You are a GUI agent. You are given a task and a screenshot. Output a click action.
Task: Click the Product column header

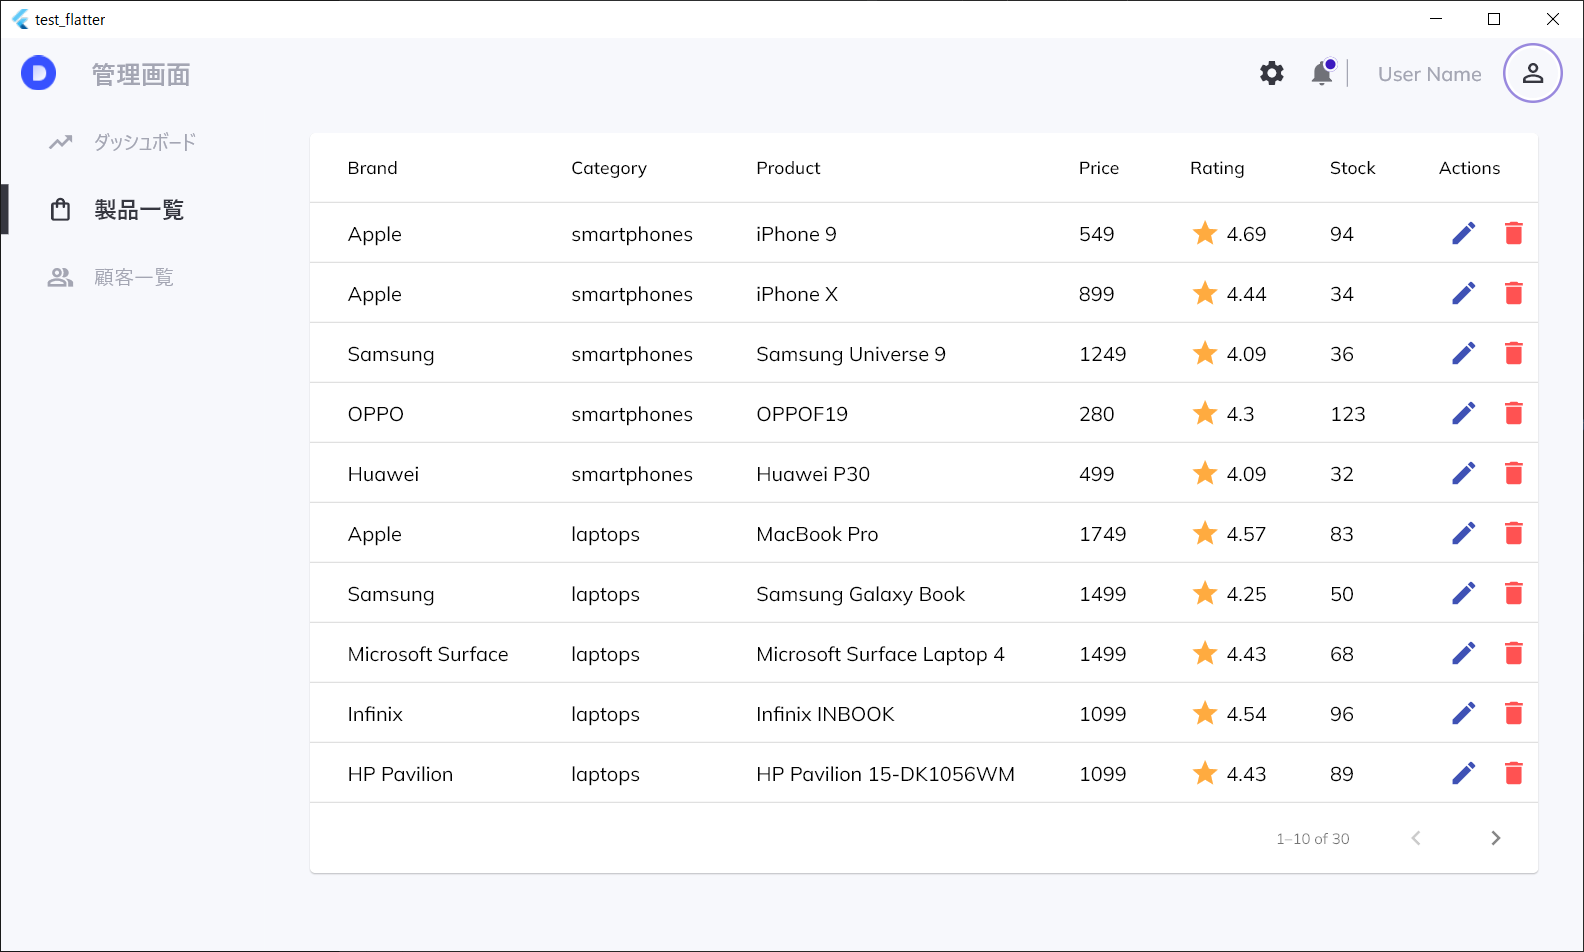pyautogui.click(x=788, y=168)
